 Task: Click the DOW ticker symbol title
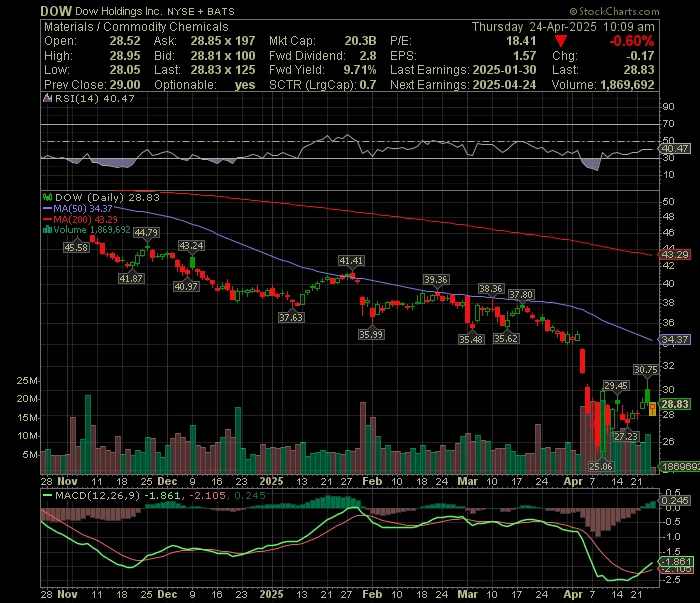click(x=56, y=11)
